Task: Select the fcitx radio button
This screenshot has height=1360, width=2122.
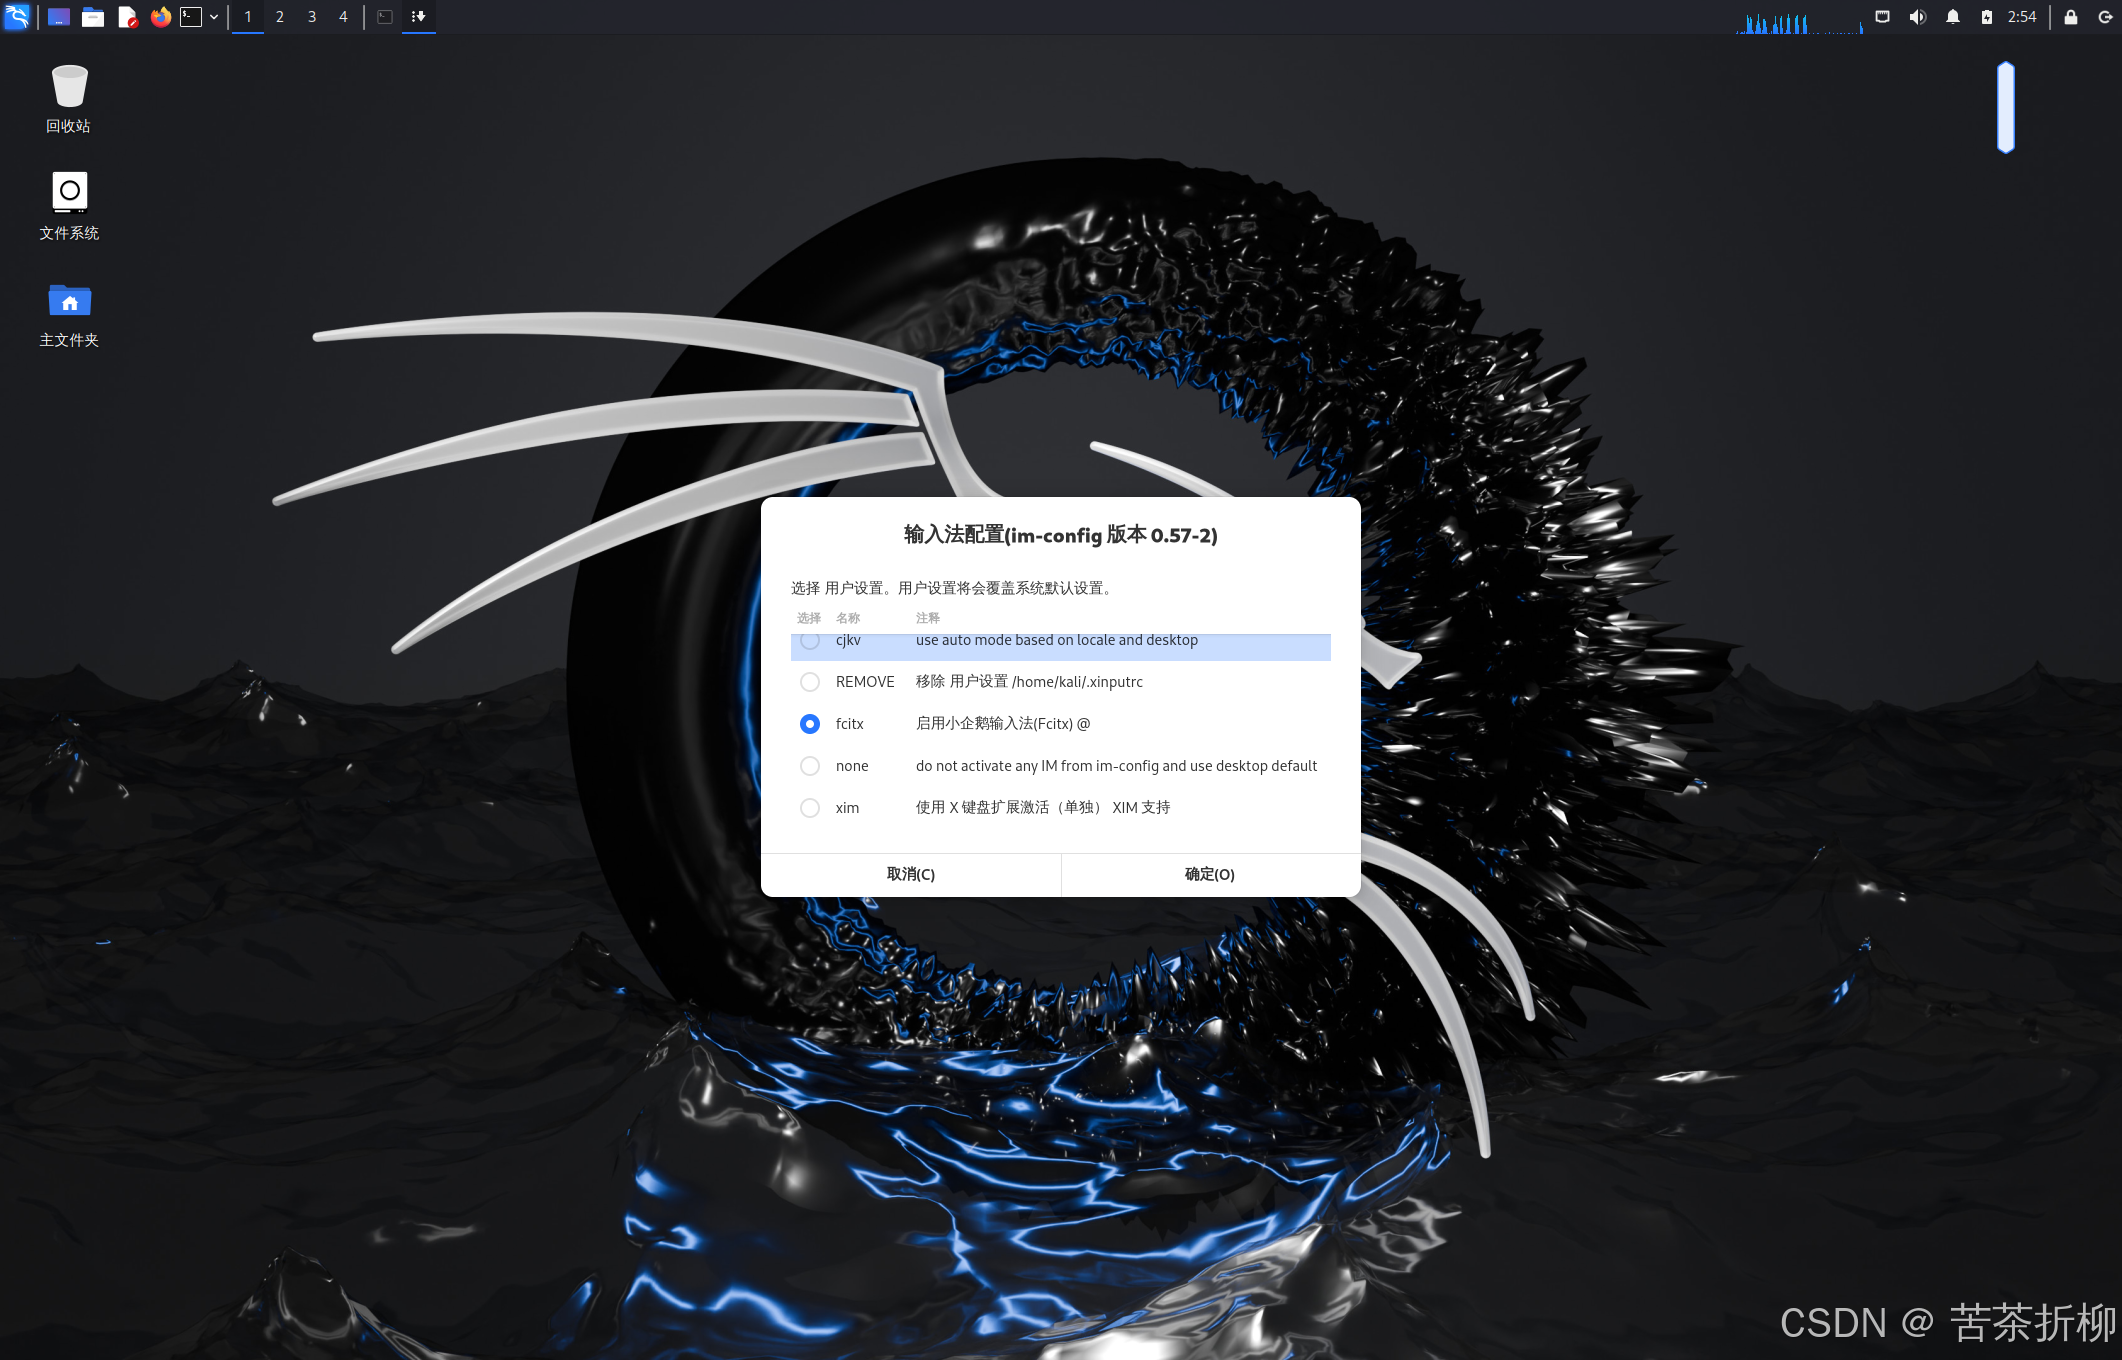Action: pyautogui.click(x=810, y=724)
